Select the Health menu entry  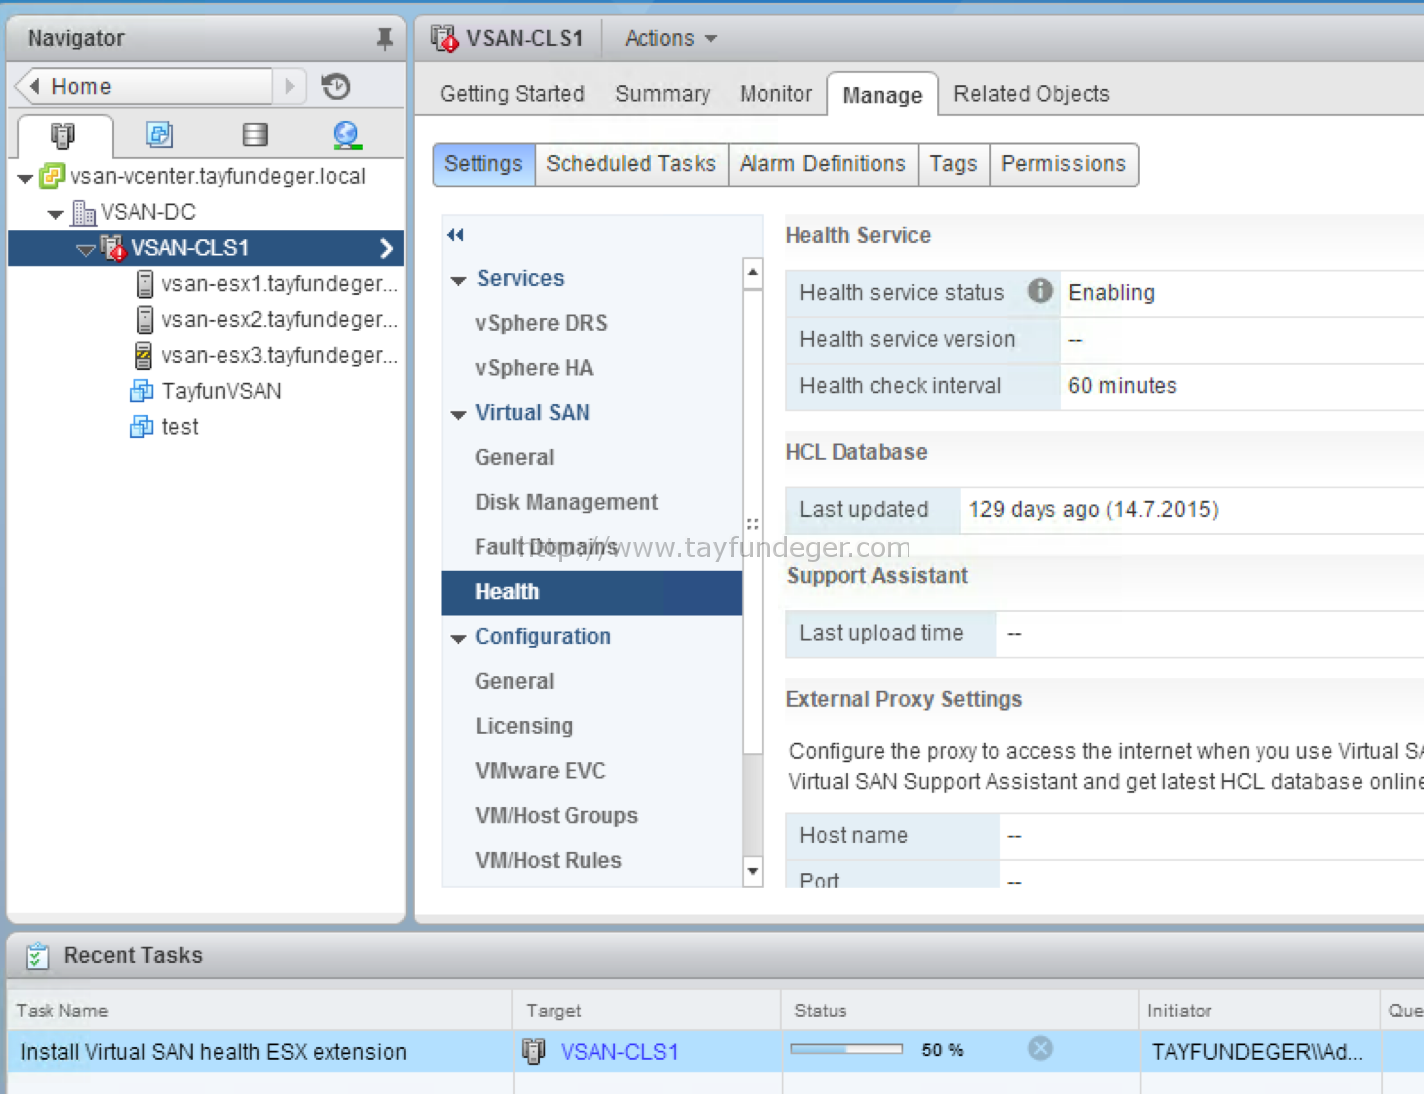click(x=592, y=592)
